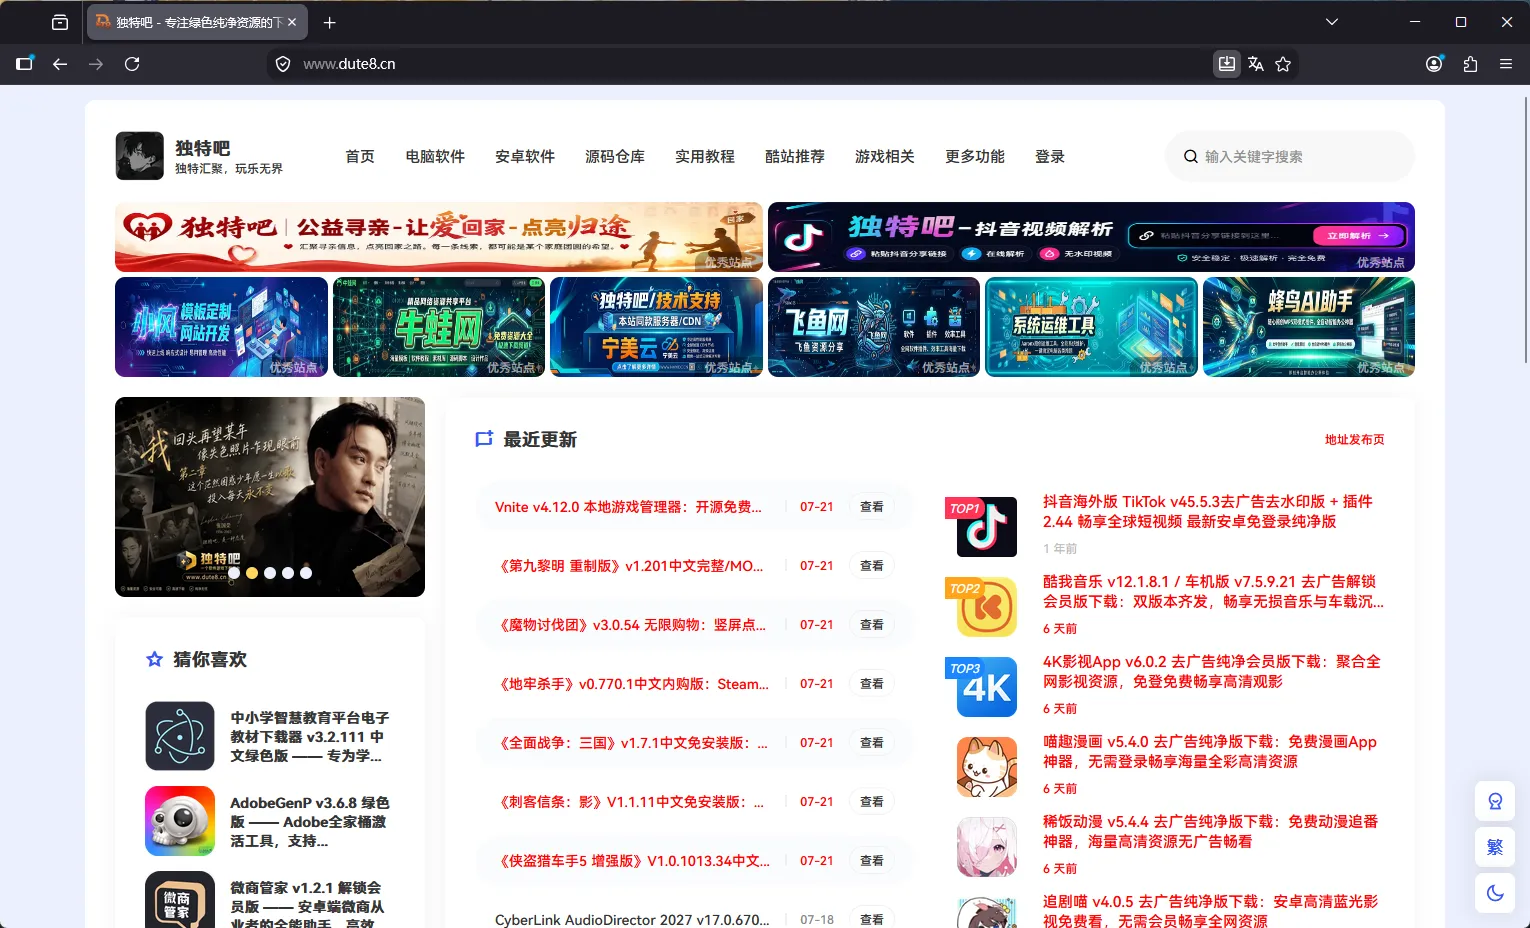
Task: Open the account profile icon
Action: coord(1434,64)
